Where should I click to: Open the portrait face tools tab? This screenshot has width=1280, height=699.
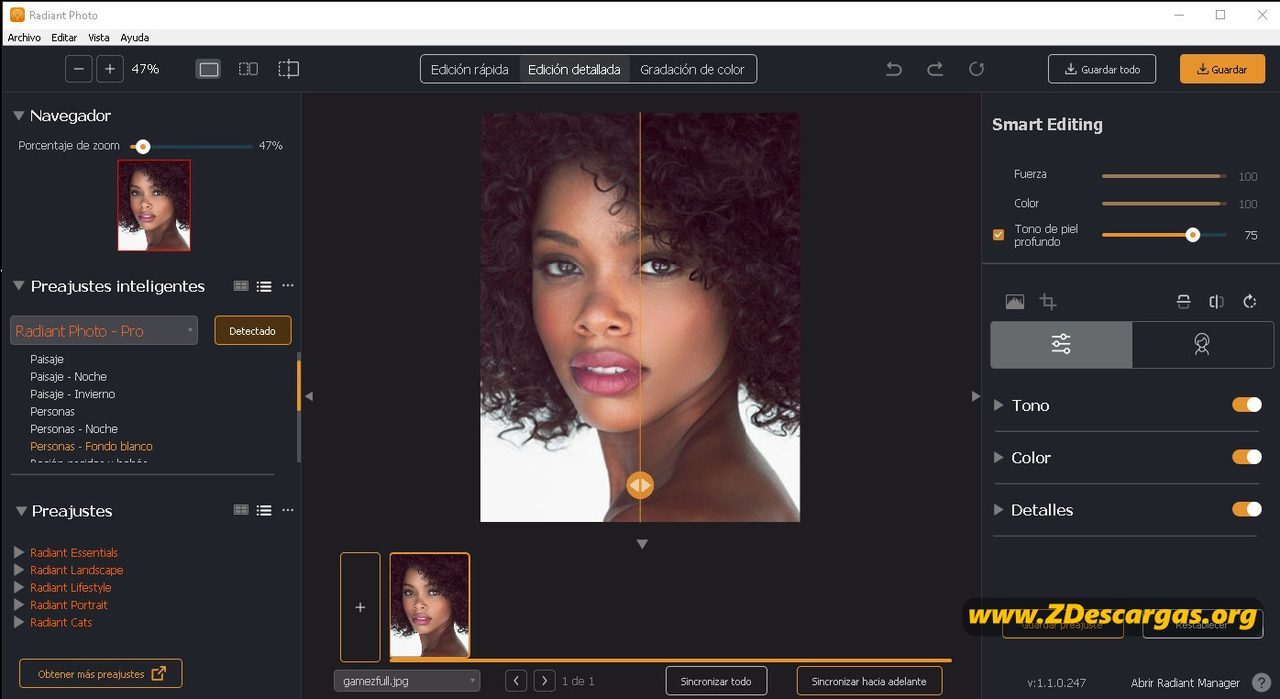pos(1202,344)
